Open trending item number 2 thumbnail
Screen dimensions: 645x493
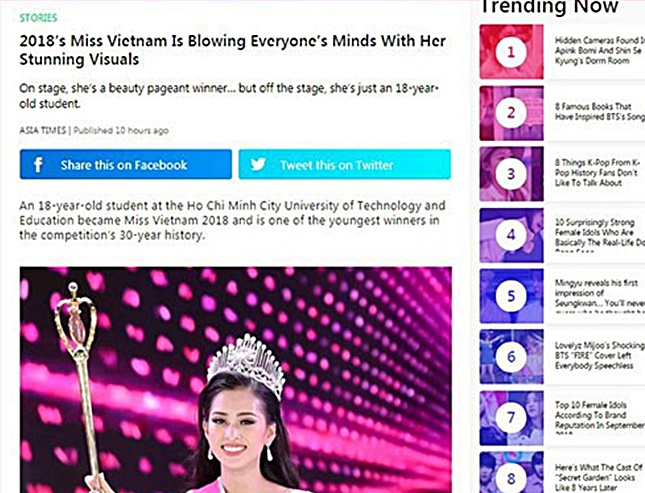511,113
